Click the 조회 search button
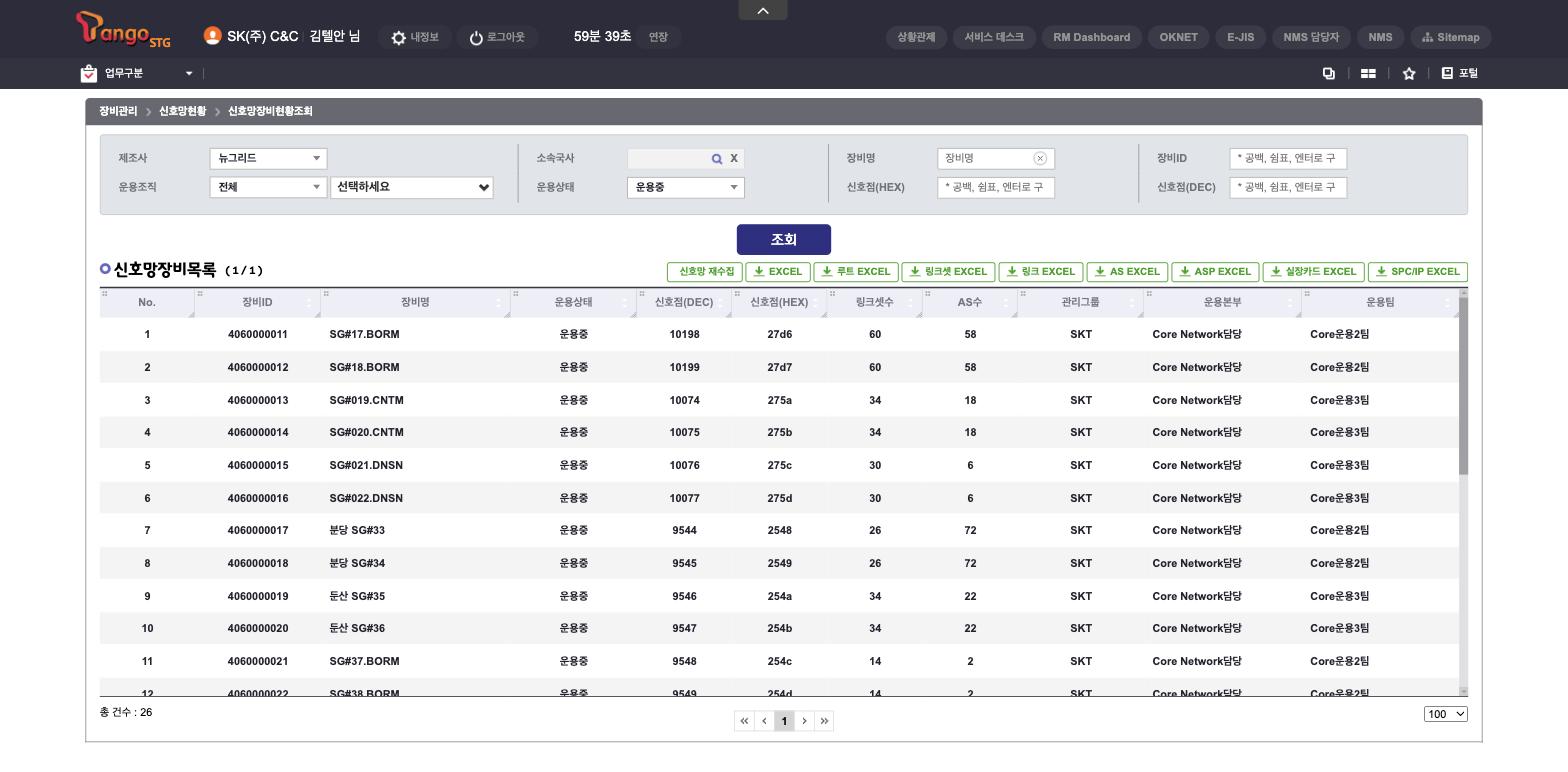 (x=784, y=239)
